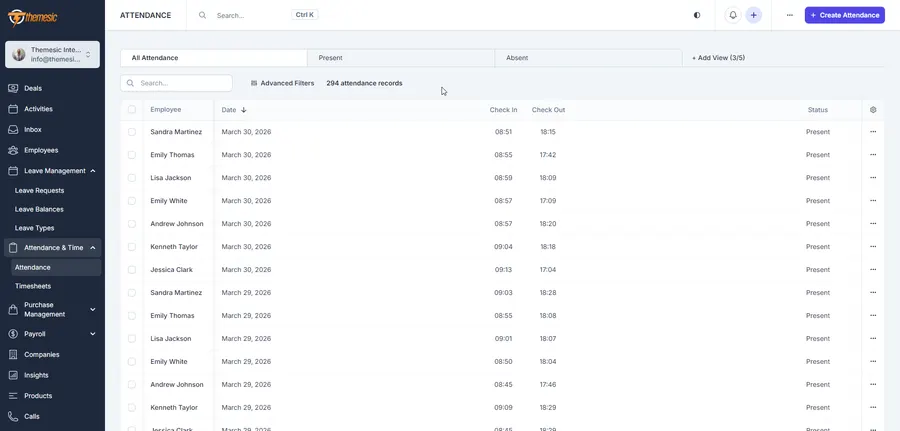The image size is (900, 431).
Task: Open row actions for Emily White March 29
Action: click(873, 362)
